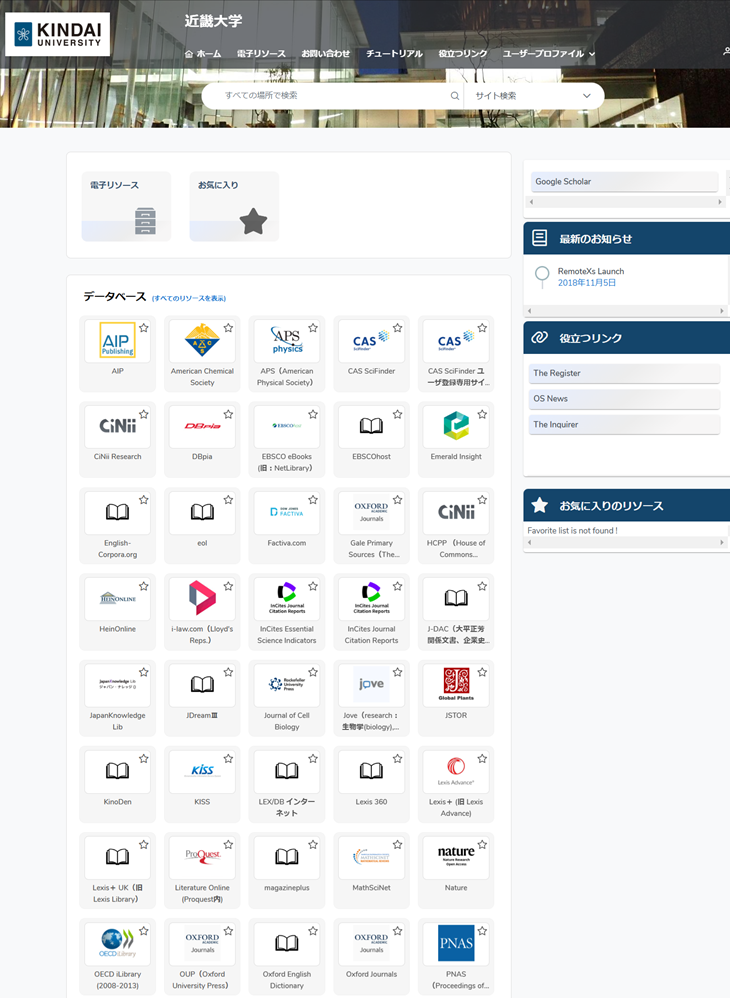
Task: Toggle the favorite star on DBpia
Action: click(228, 414)
